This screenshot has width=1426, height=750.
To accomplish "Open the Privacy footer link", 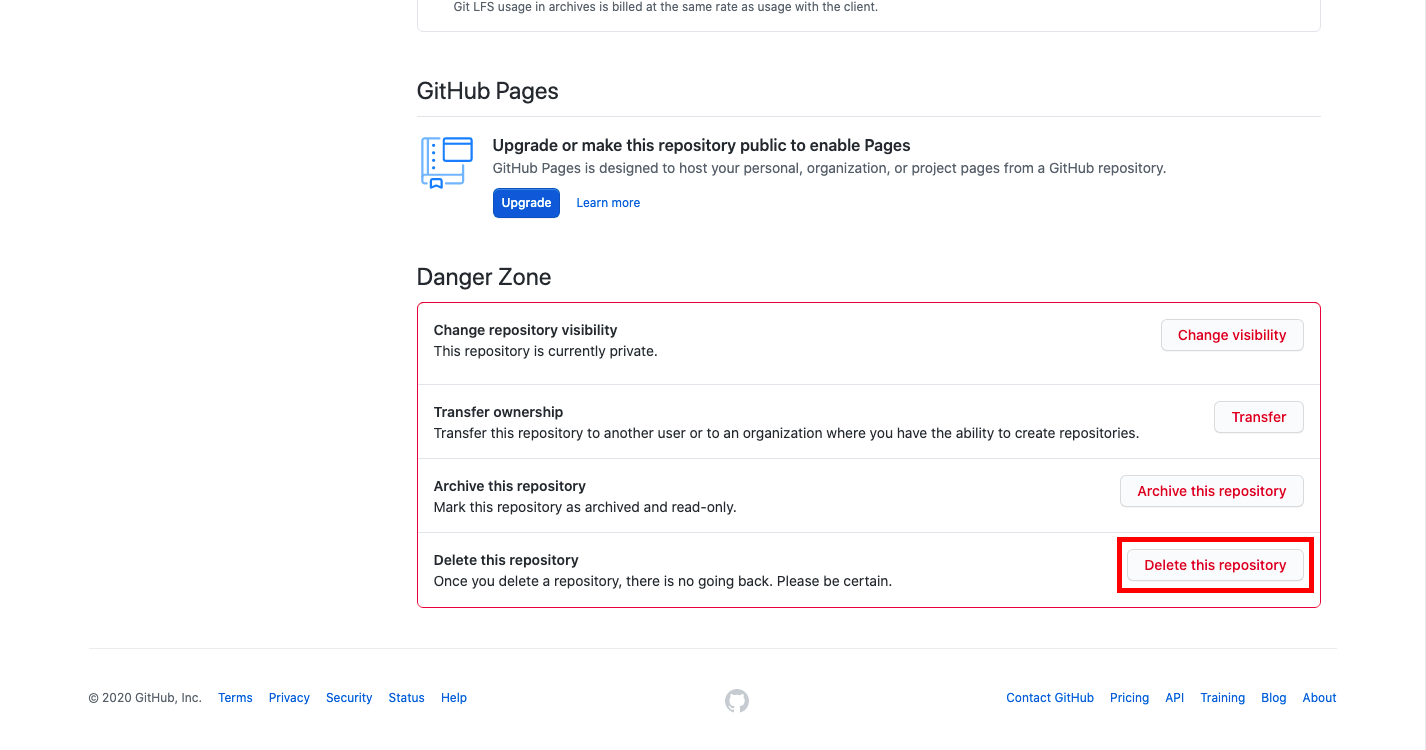I will pyautogui.click(x=289, y=698).
